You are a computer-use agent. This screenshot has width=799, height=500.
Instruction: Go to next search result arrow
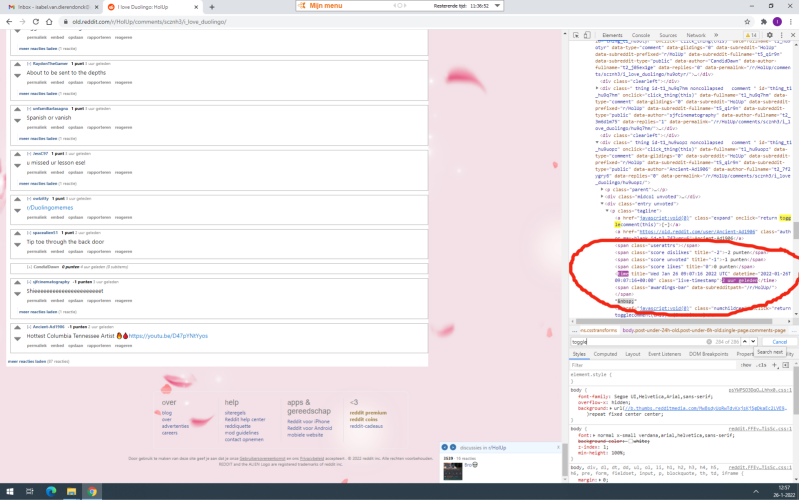point(753,341)
